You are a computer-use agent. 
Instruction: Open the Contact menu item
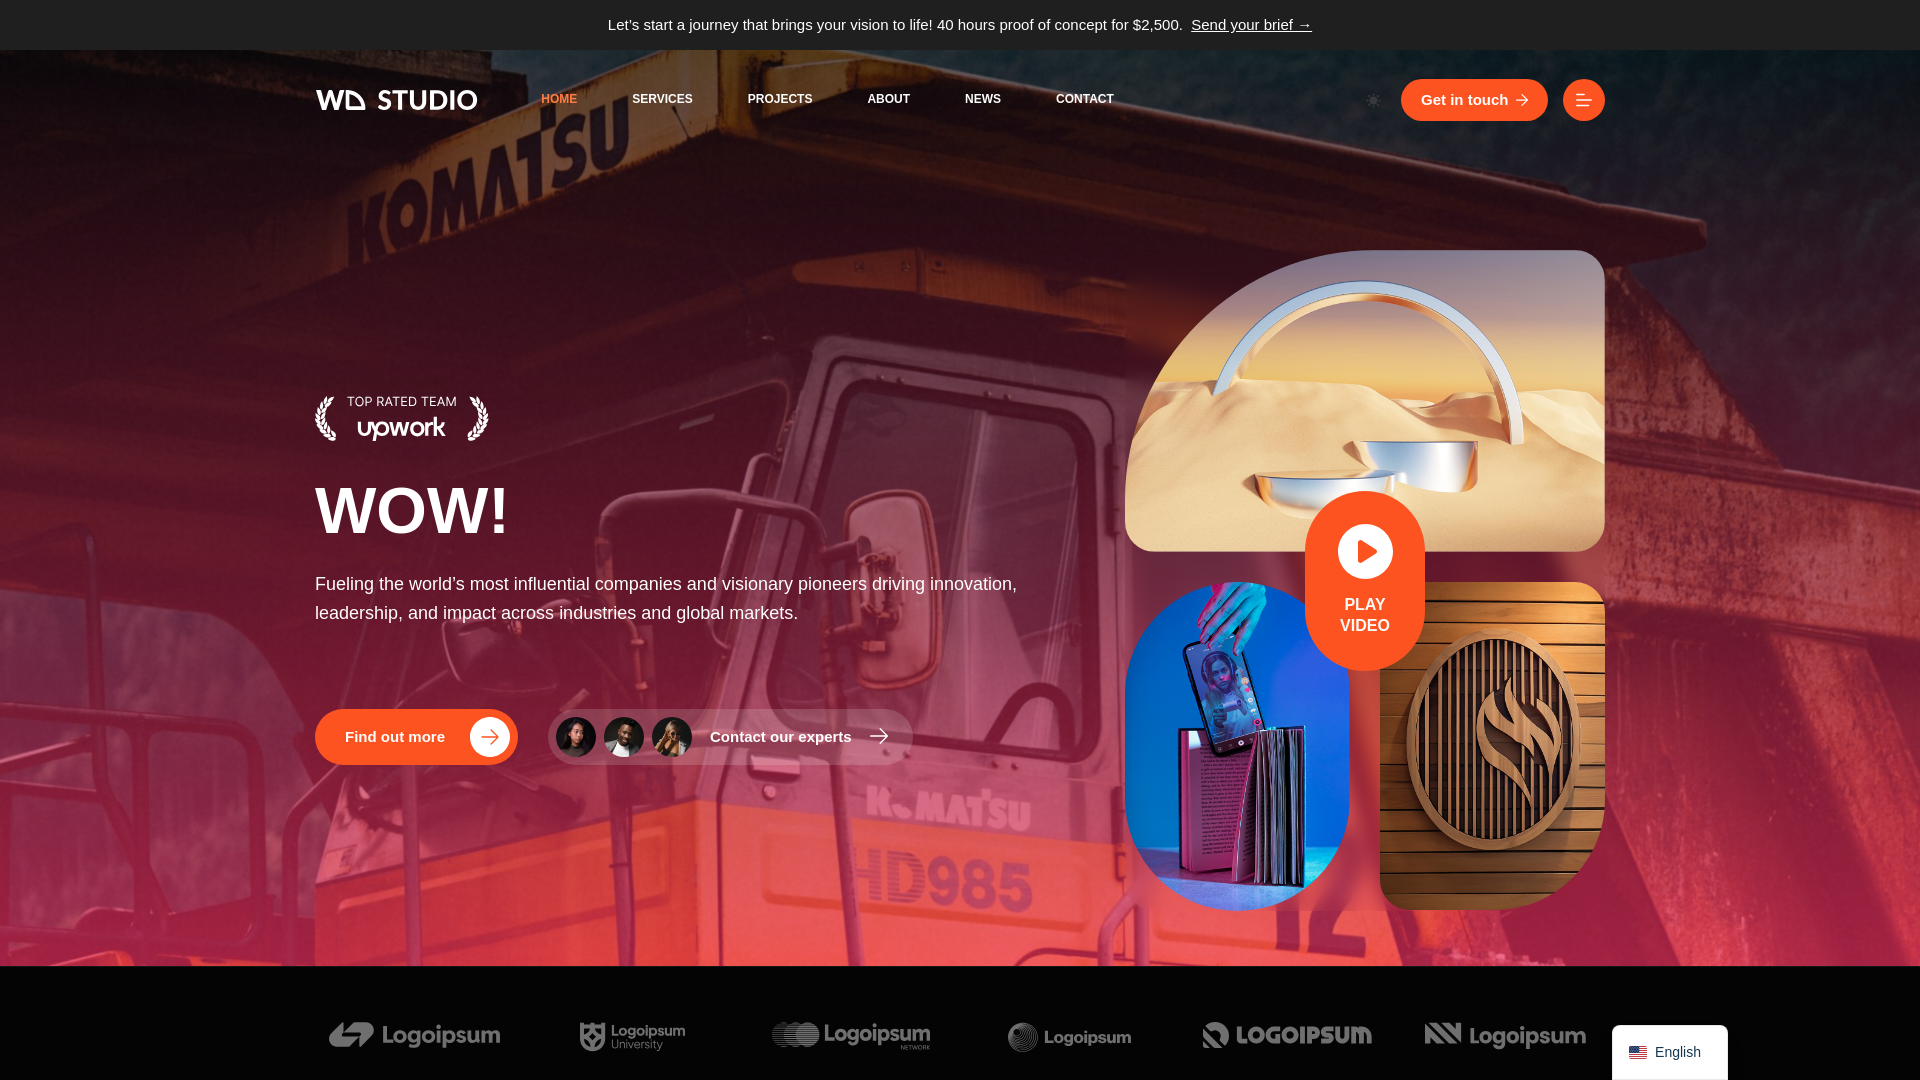tap(1085, 99)
